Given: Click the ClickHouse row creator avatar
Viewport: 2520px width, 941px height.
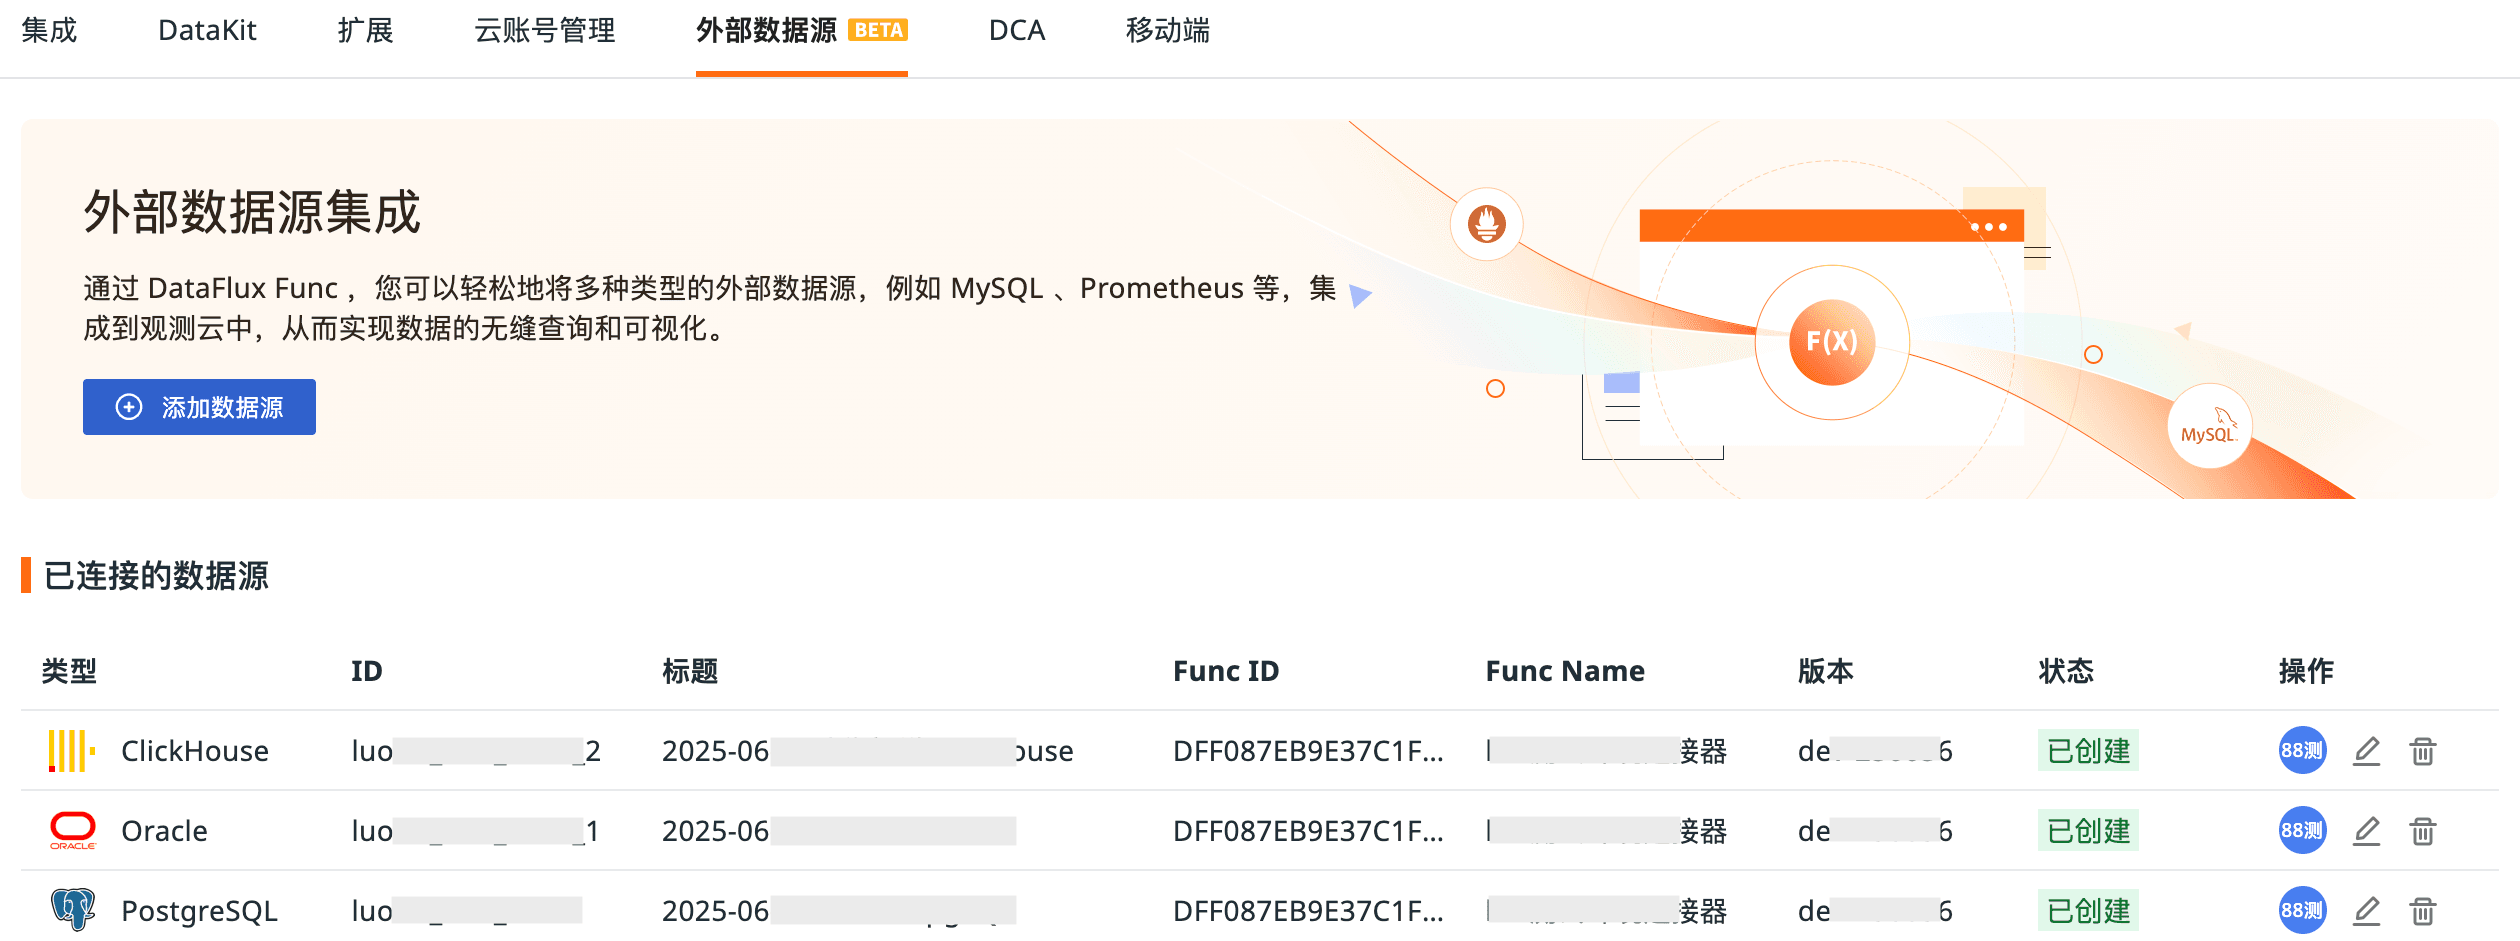Looking at the screenshot, I should pos(2302,750).
